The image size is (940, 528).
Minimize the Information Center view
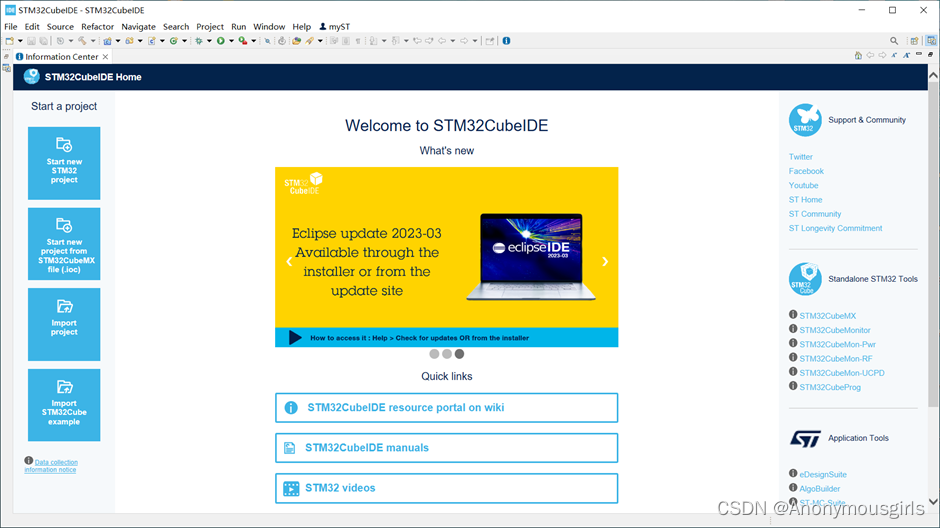pos(919,55)
